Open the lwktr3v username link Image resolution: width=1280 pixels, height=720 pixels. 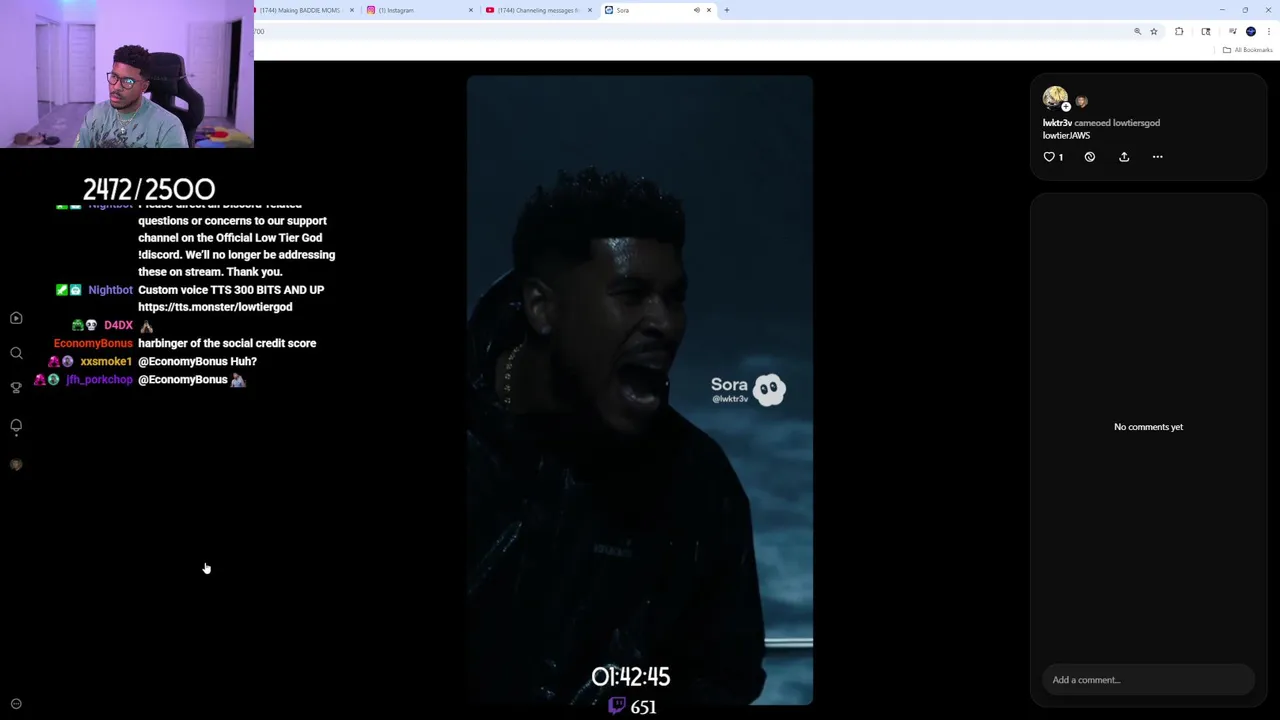[1057, 123]
